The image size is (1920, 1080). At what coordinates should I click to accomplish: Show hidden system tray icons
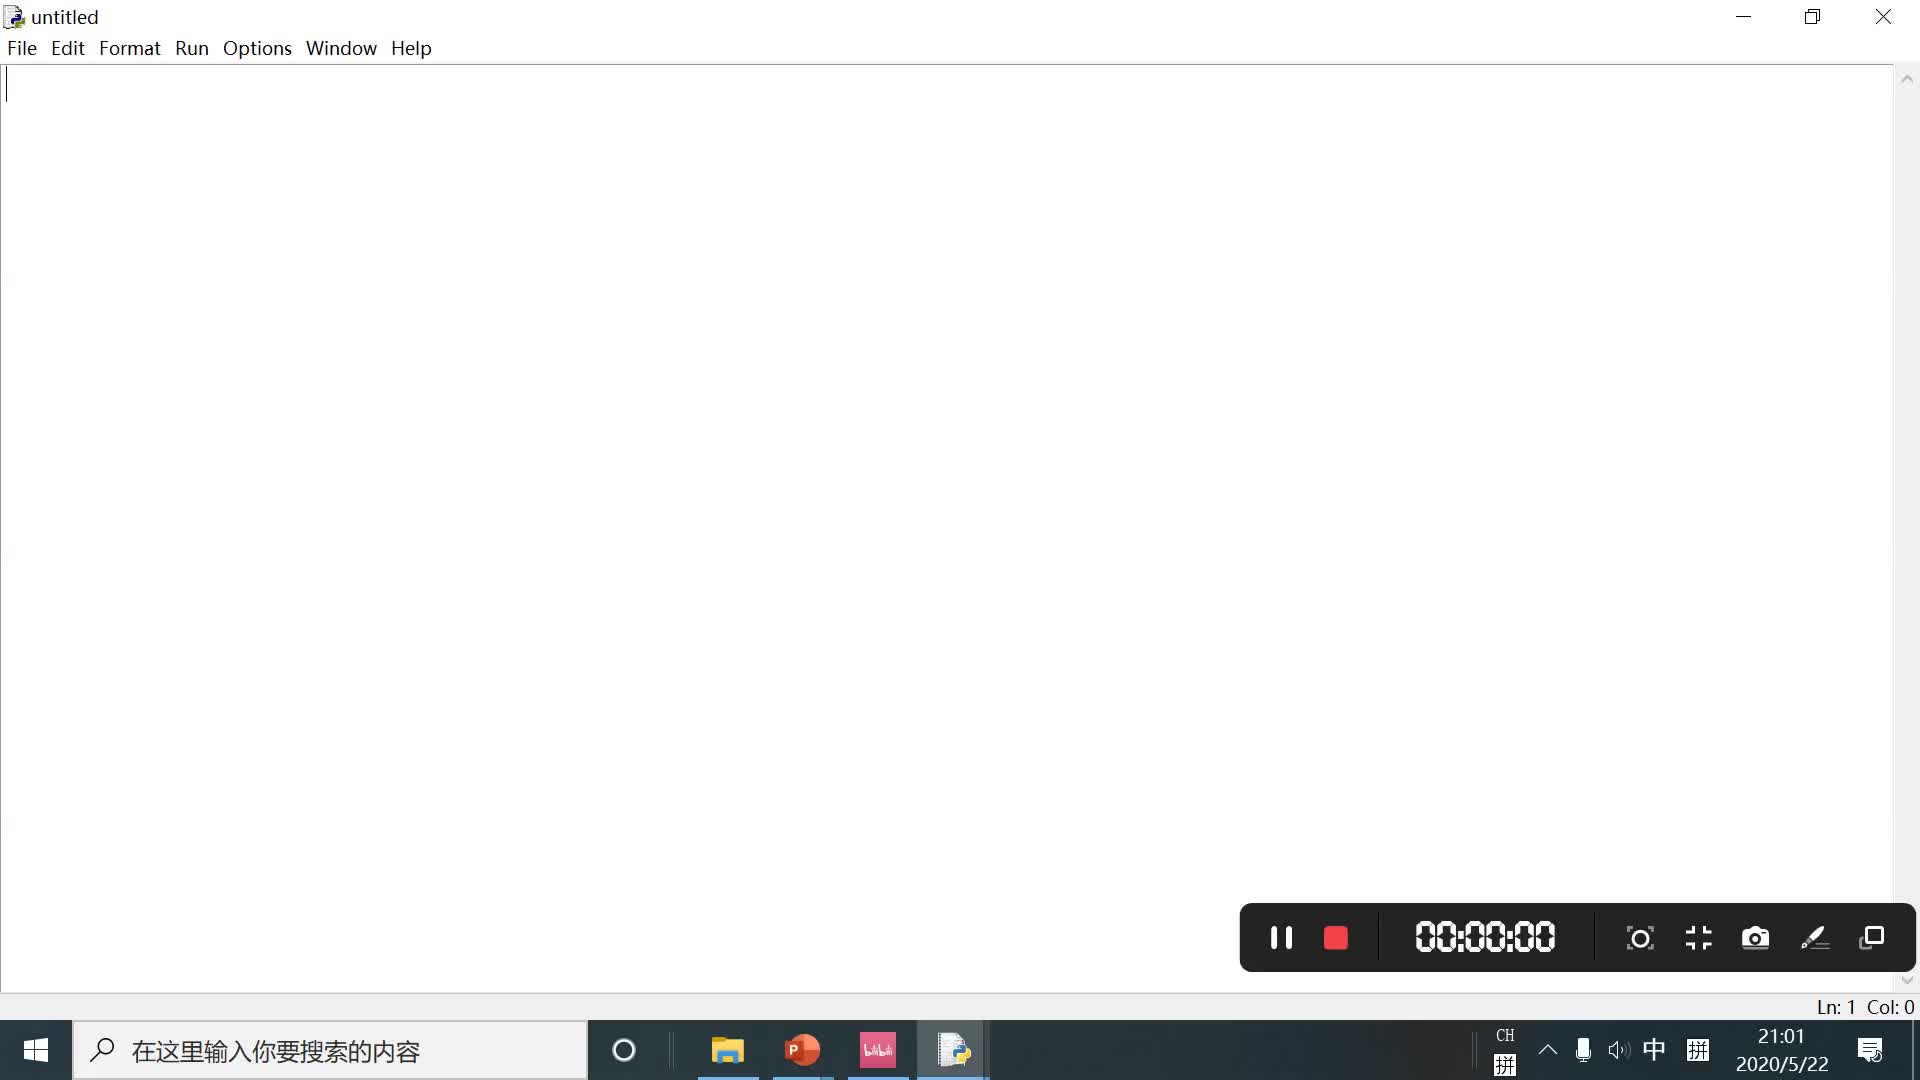pos(1548,1050)
